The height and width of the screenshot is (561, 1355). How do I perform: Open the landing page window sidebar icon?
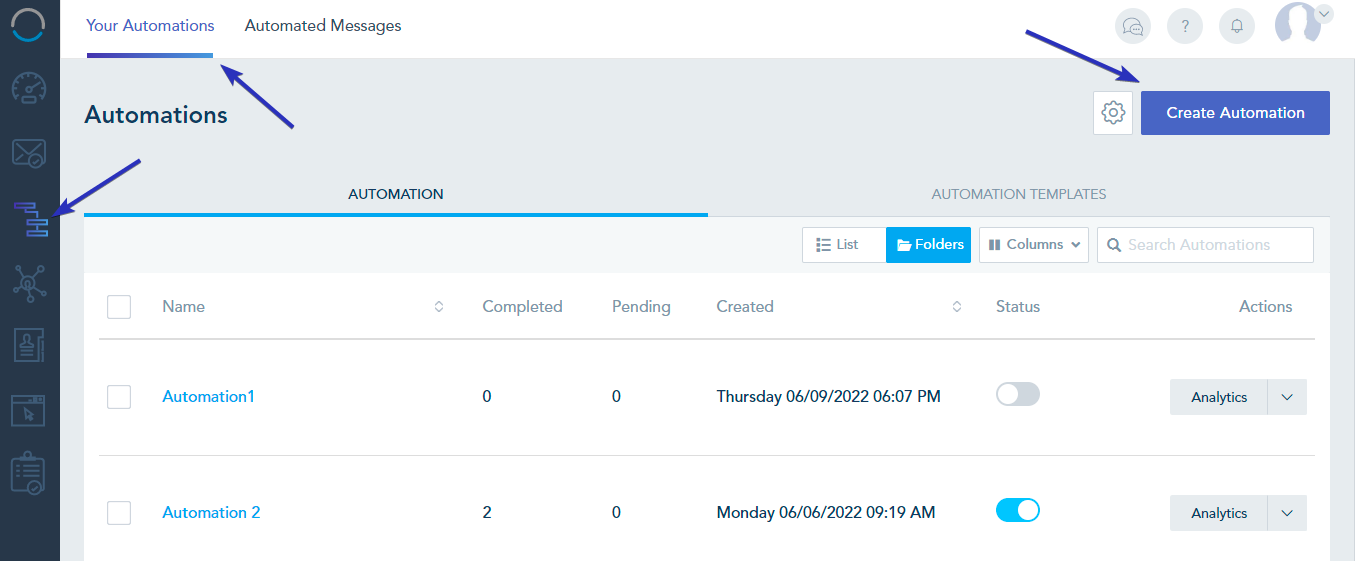[29, 409]
